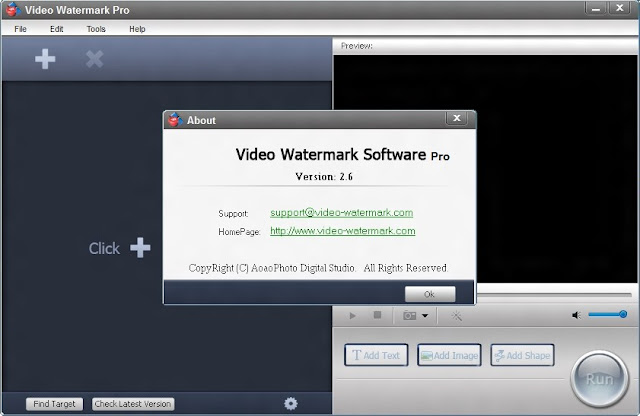Screen dimensions: 640x416
Task: Open the support@video-watermark.com email link
Action: 342,213
